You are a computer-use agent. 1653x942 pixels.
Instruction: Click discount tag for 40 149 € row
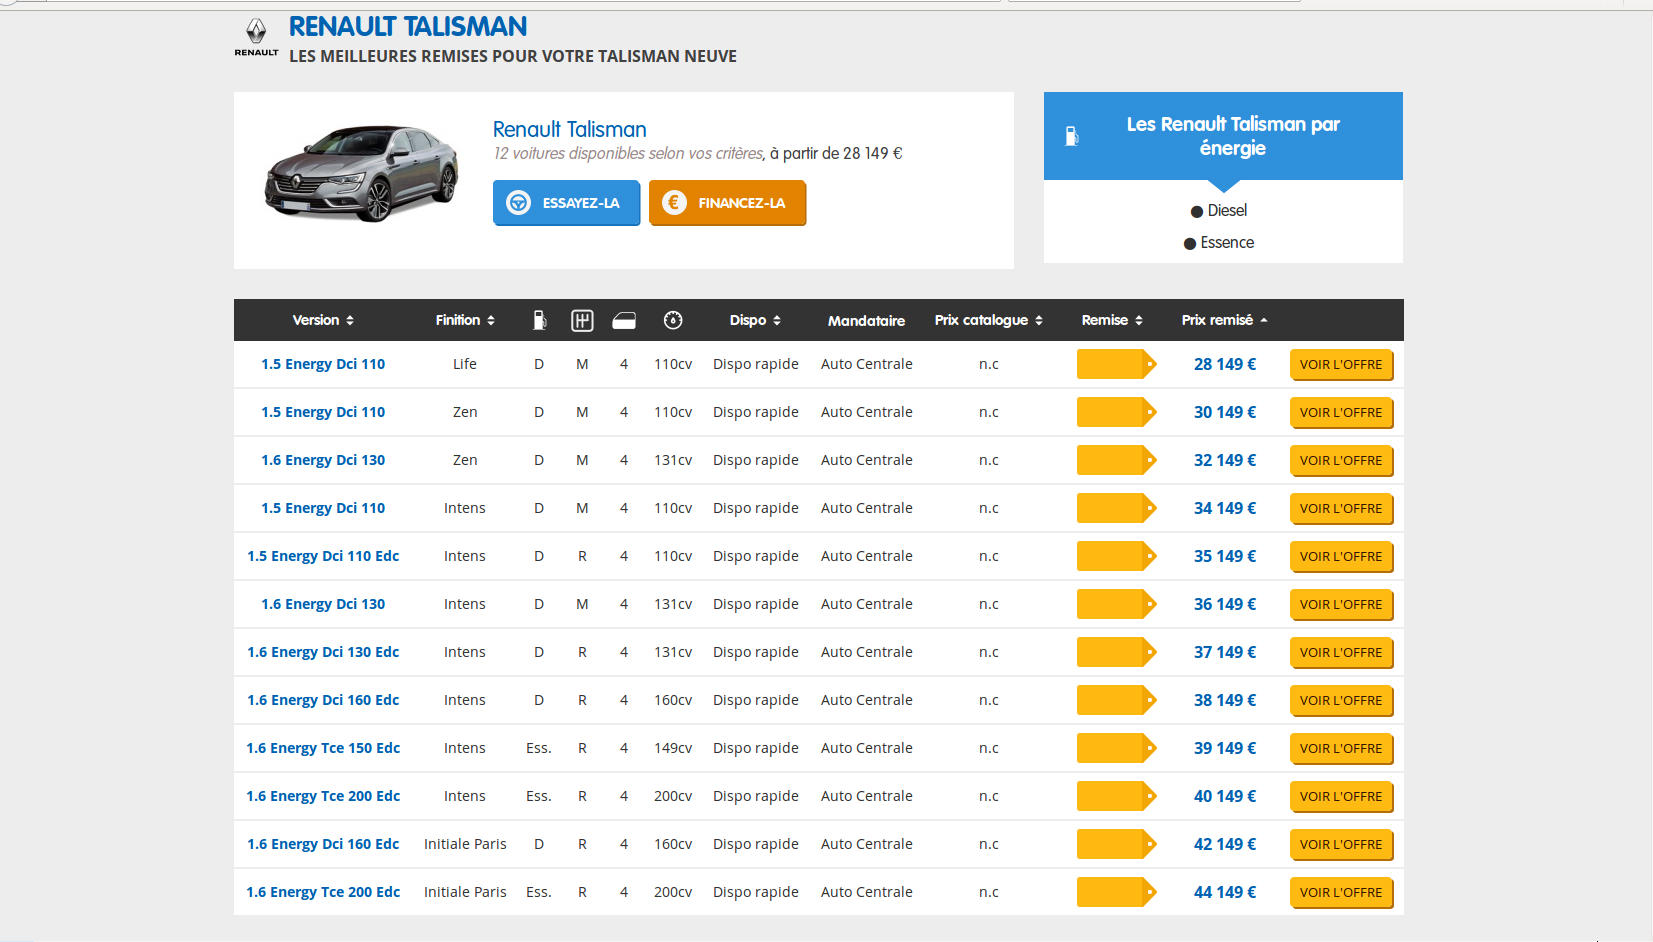[x=1117, y=796]
